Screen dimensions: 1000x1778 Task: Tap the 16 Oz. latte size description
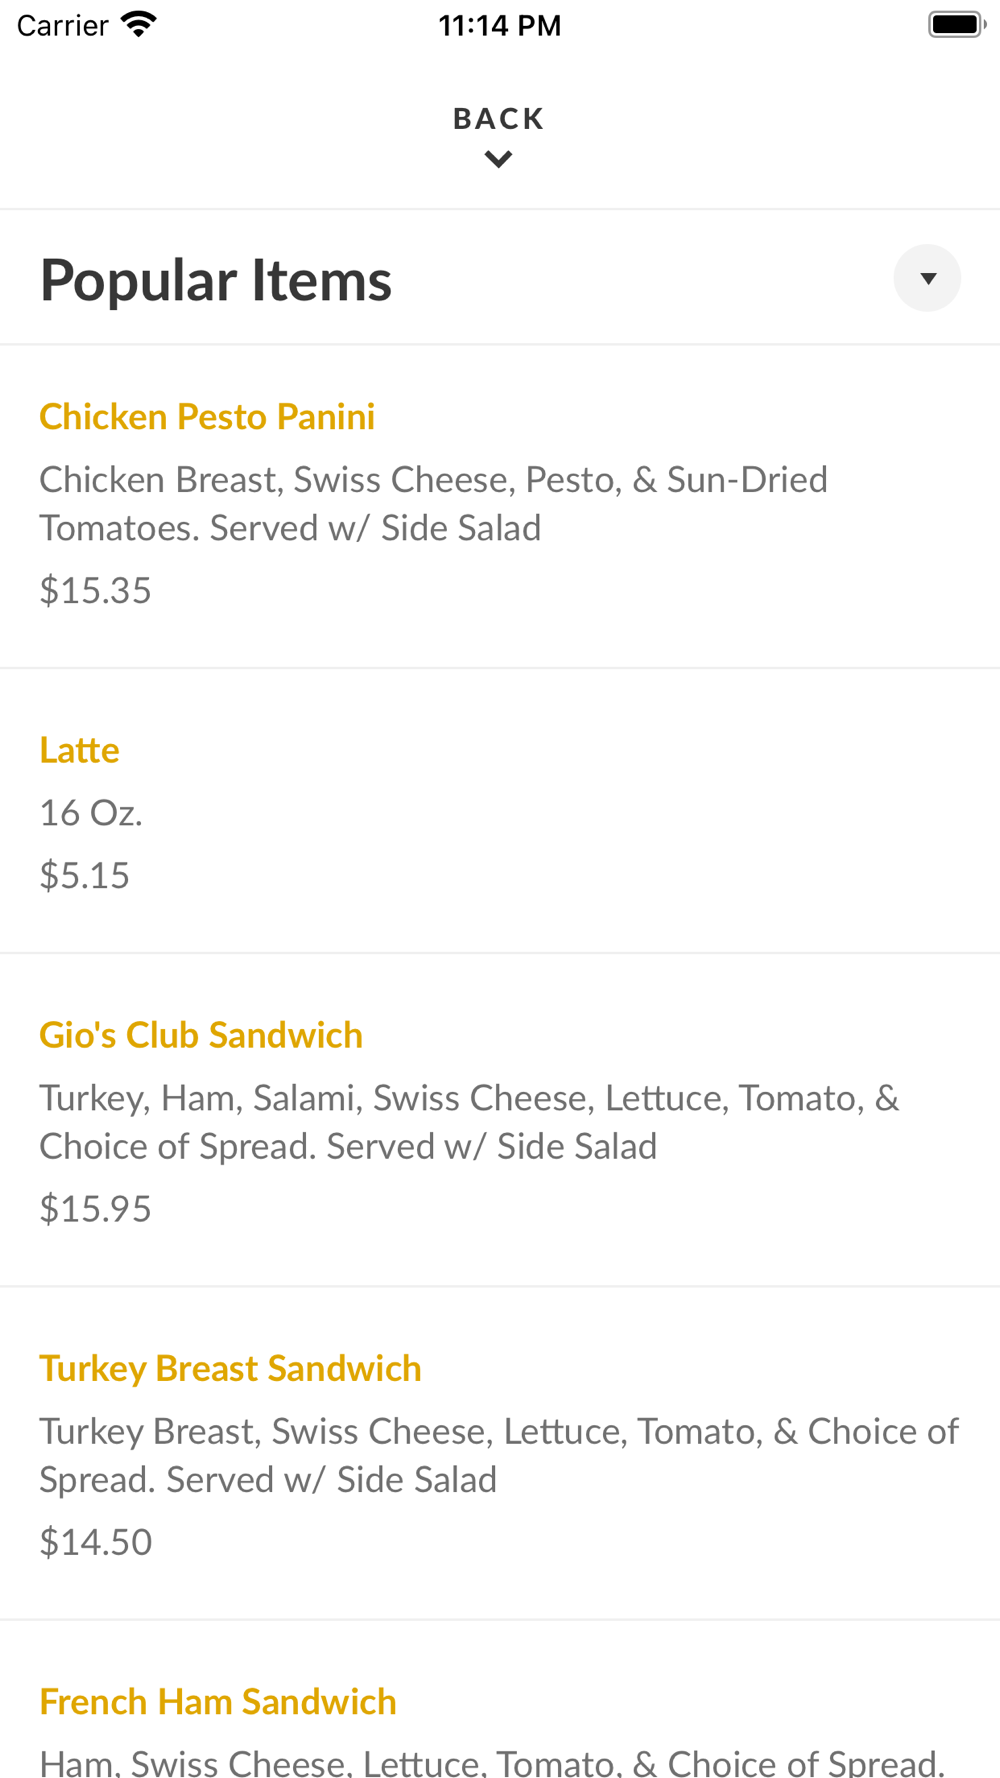pos(91,813)
